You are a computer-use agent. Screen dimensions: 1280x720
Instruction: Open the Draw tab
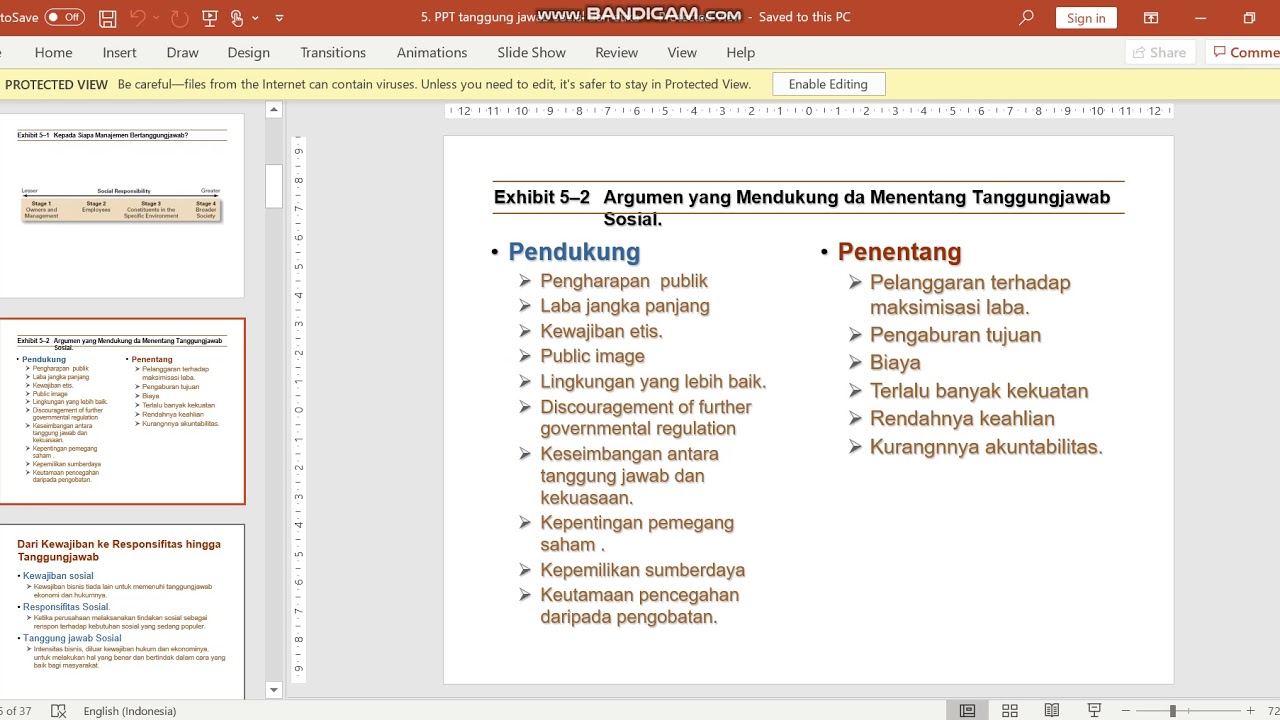(x=183, y=52)
